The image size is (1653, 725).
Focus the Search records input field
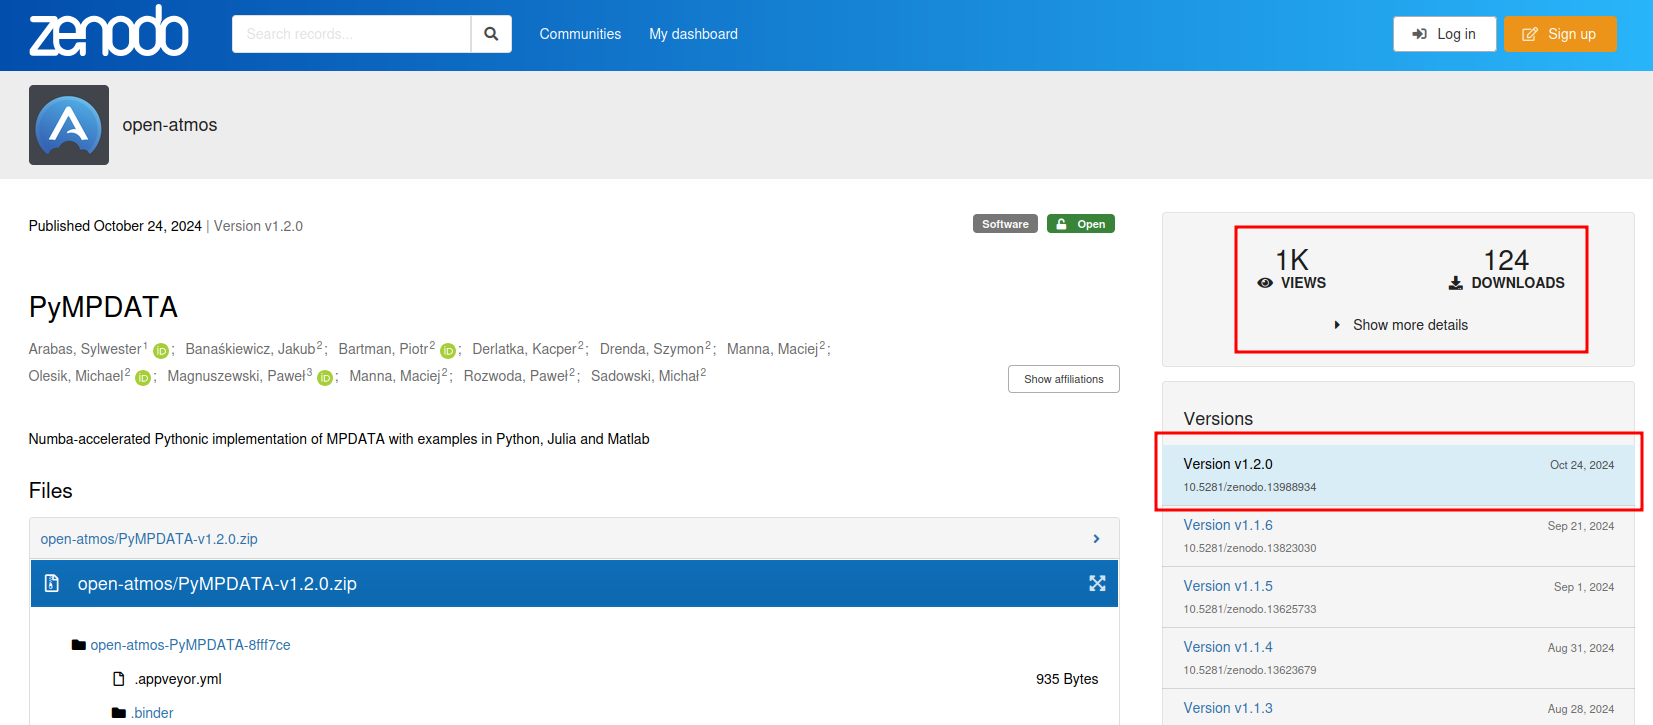351,34
